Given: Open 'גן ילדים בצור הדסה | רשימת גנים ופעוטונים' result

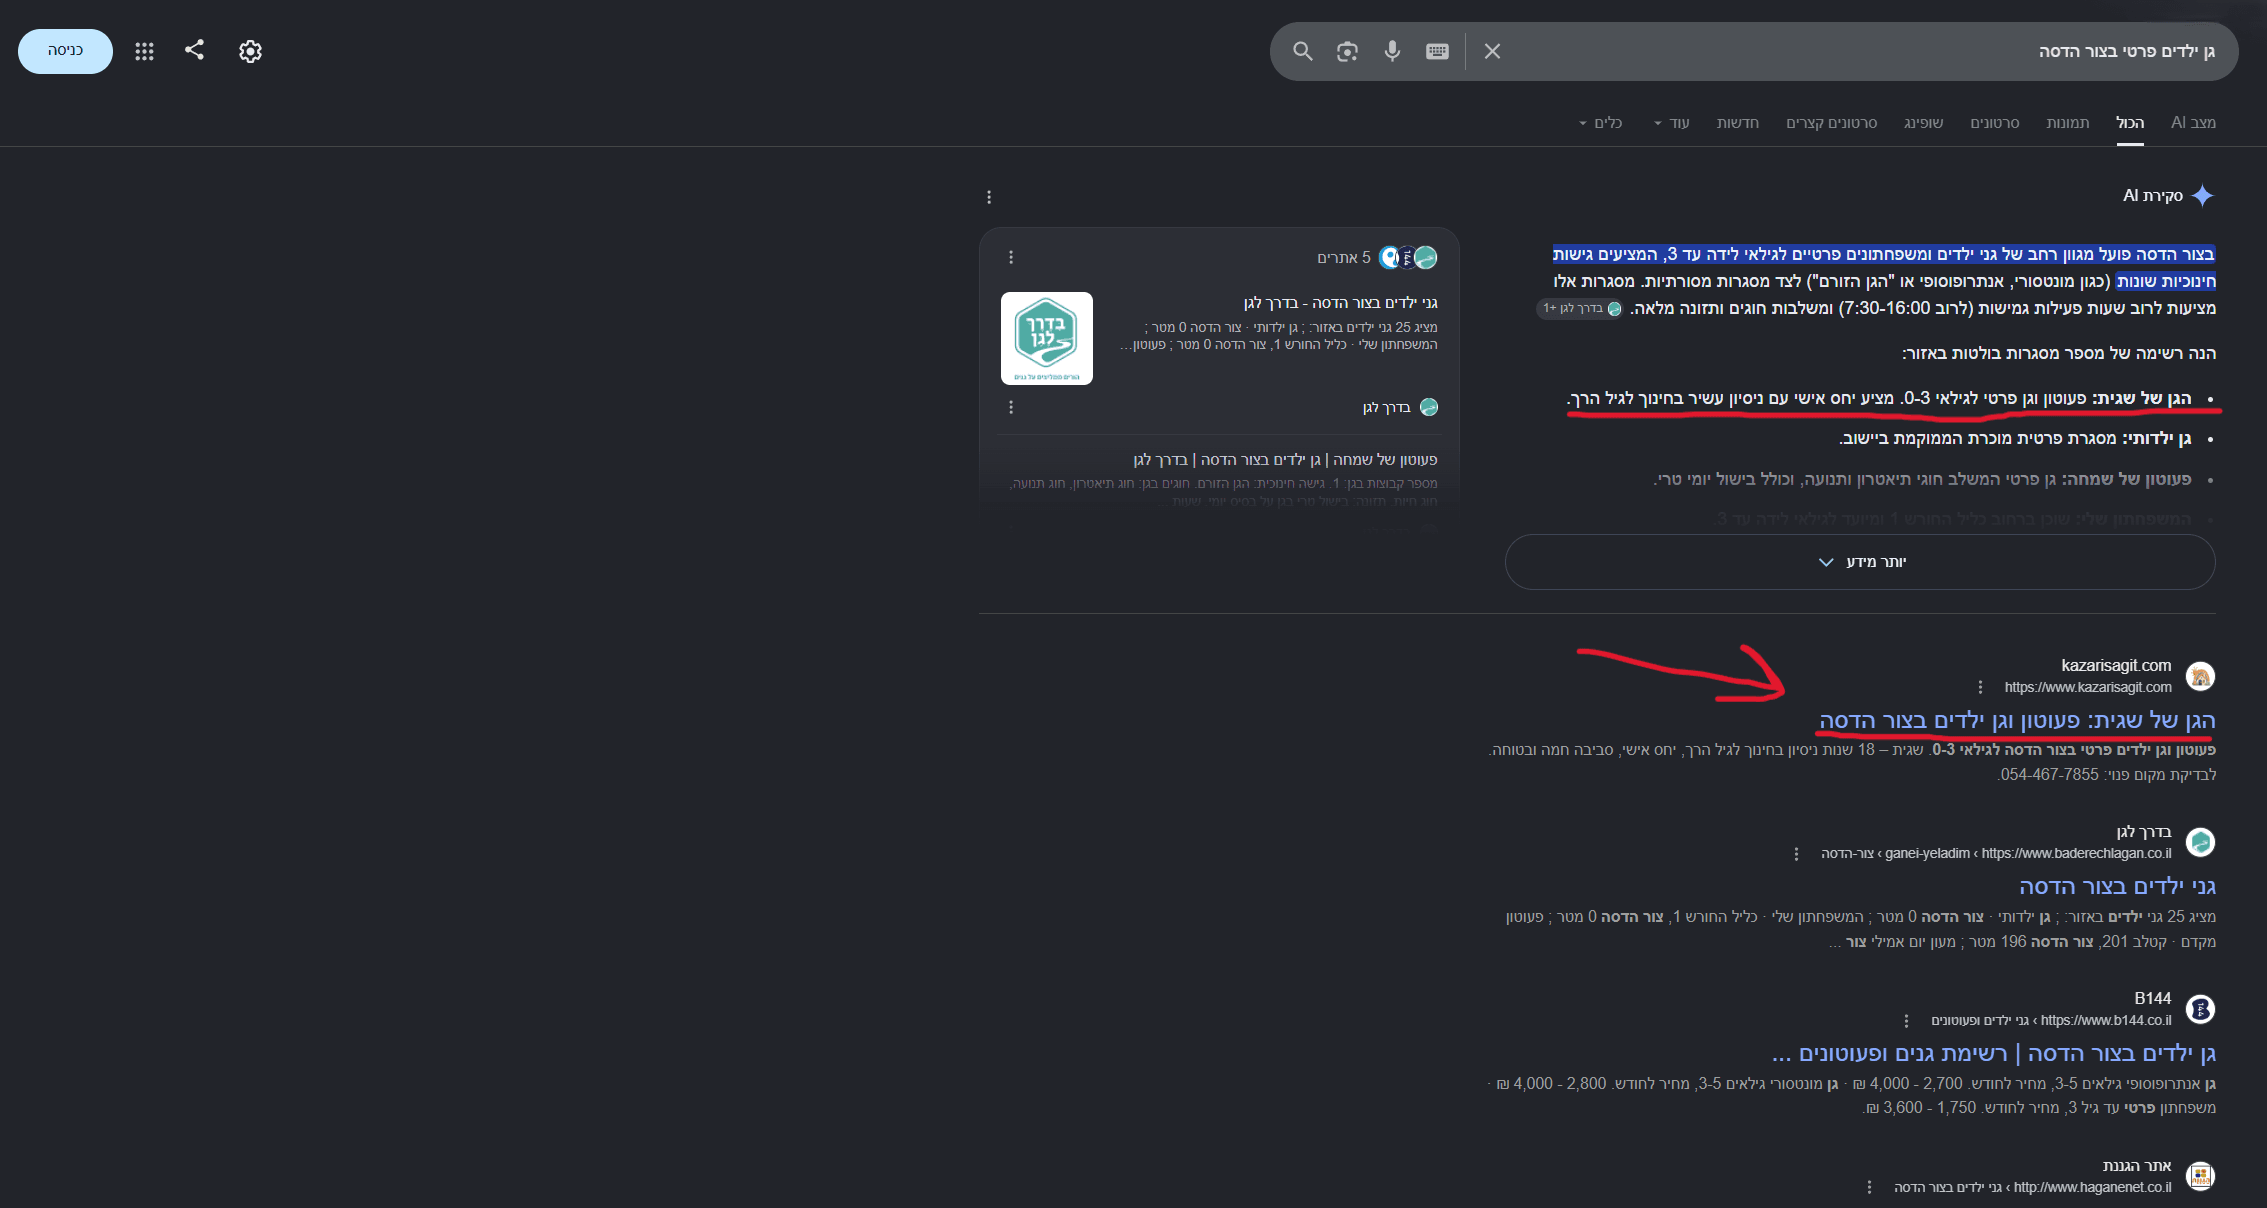Looking at the screenshot, I should click(x=1993, y=1054).
